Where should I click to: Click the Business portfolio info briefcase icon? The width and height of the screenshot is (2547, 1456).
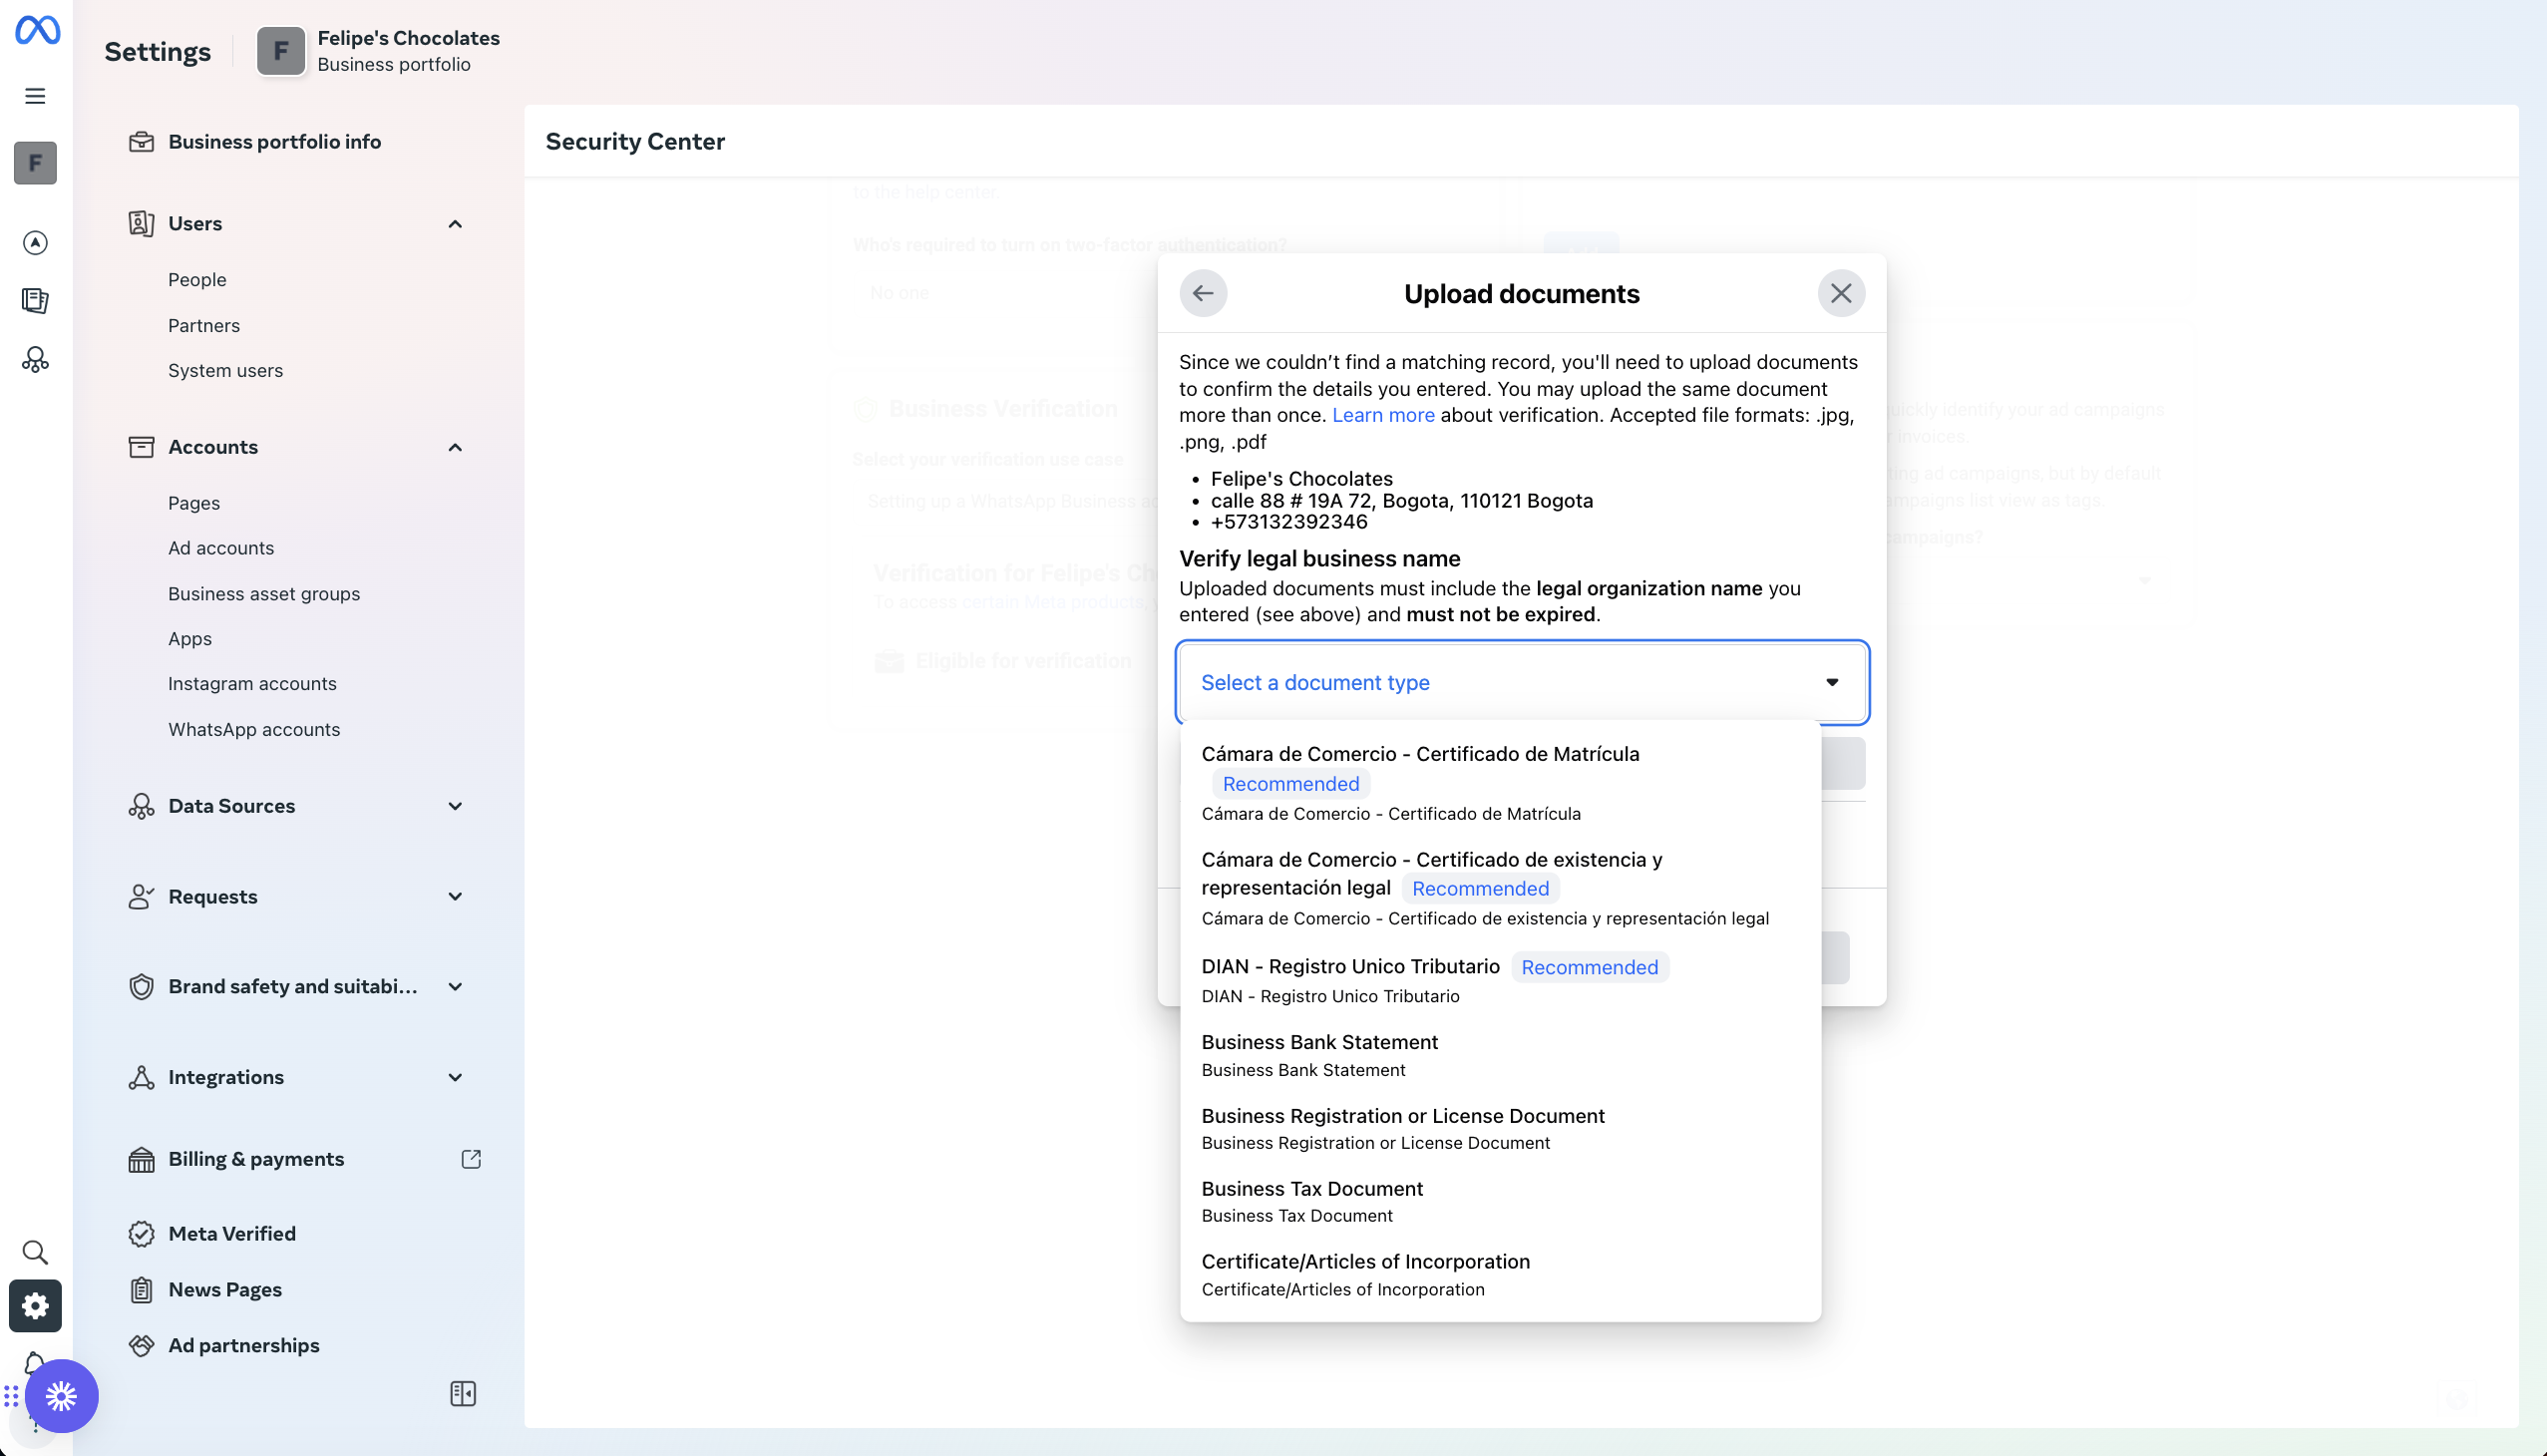pyautogui.click(x=141, y=142)
